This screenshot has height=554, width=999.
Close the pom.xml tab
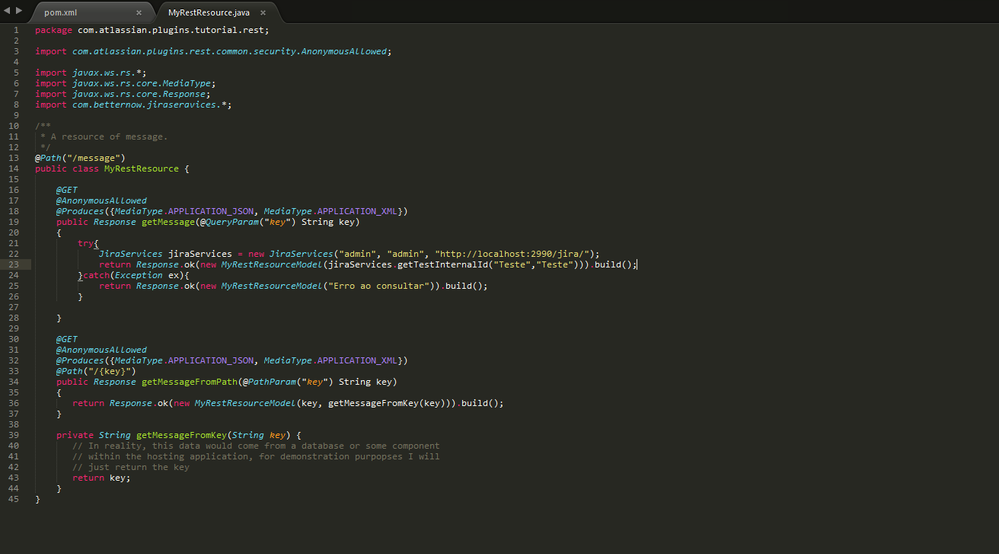pyautogui.click(x=139, y=13)
